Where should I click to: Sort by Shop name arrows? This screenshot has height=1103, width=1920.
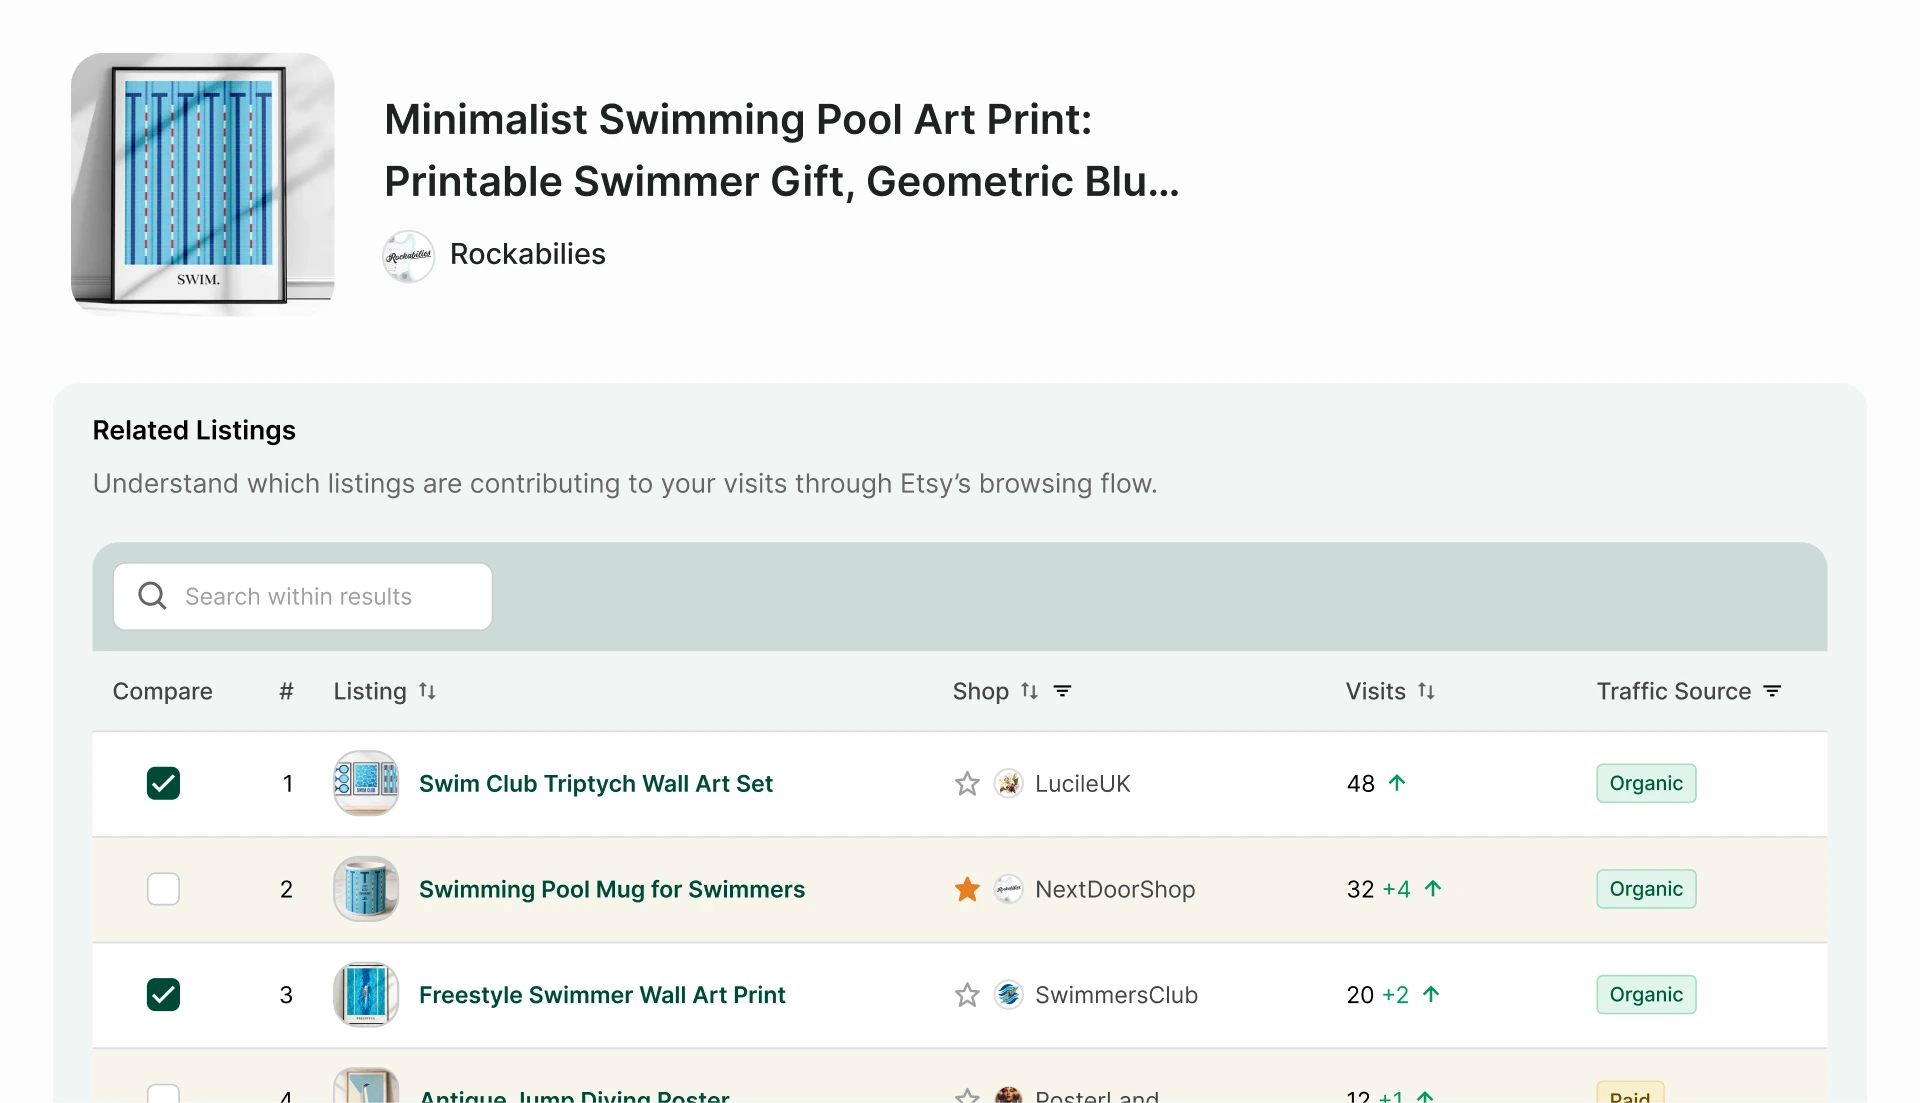tap(1029, 691)
